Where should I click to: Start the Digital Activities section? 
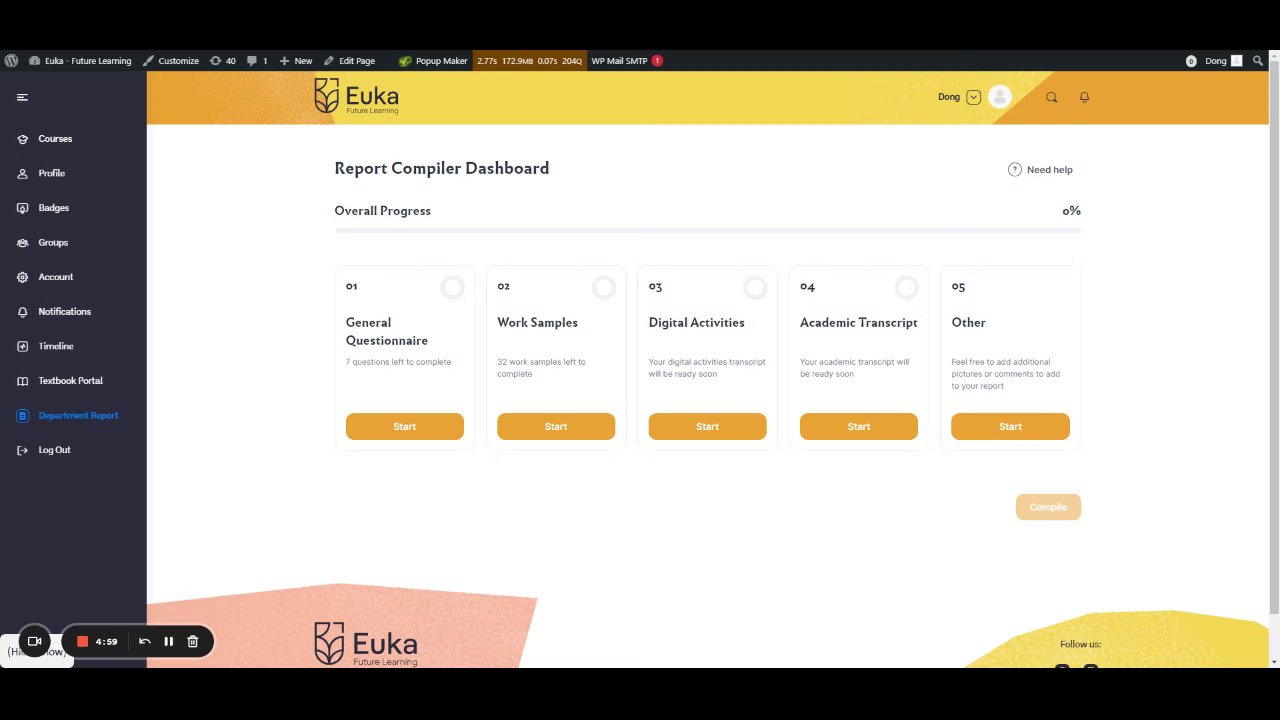tap(708, 426)
